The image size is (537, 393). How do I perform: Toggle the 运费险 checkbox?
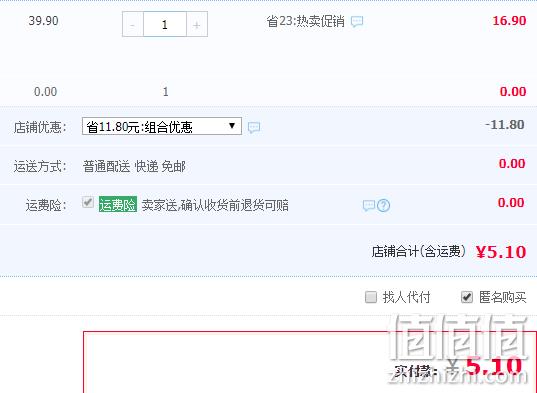pos(88,202)
